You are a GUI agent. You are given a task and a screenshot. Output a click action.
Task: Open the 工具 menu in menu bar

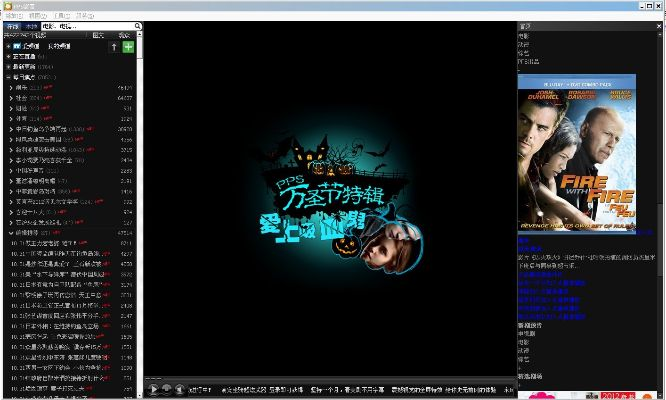pos(62,16)
